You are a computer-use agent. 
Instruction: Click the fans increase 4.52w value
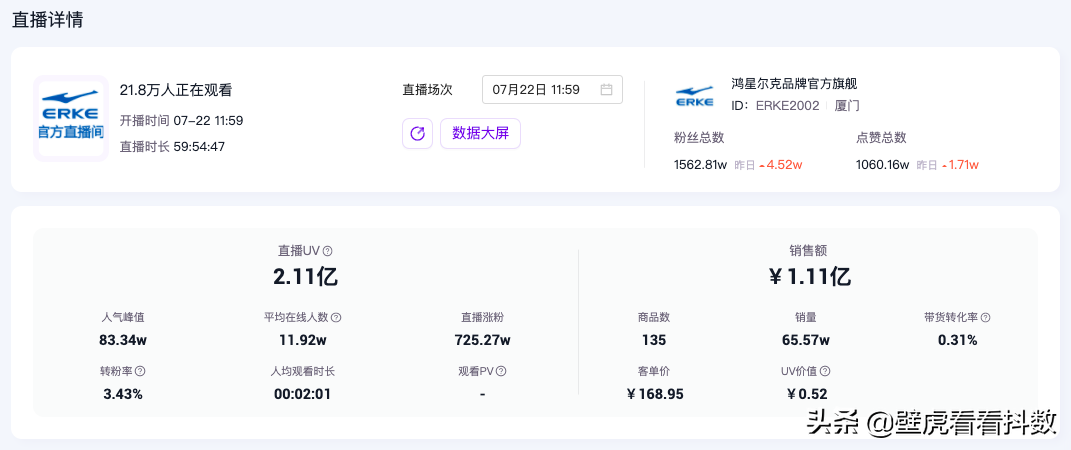click(x=783, y=165)
